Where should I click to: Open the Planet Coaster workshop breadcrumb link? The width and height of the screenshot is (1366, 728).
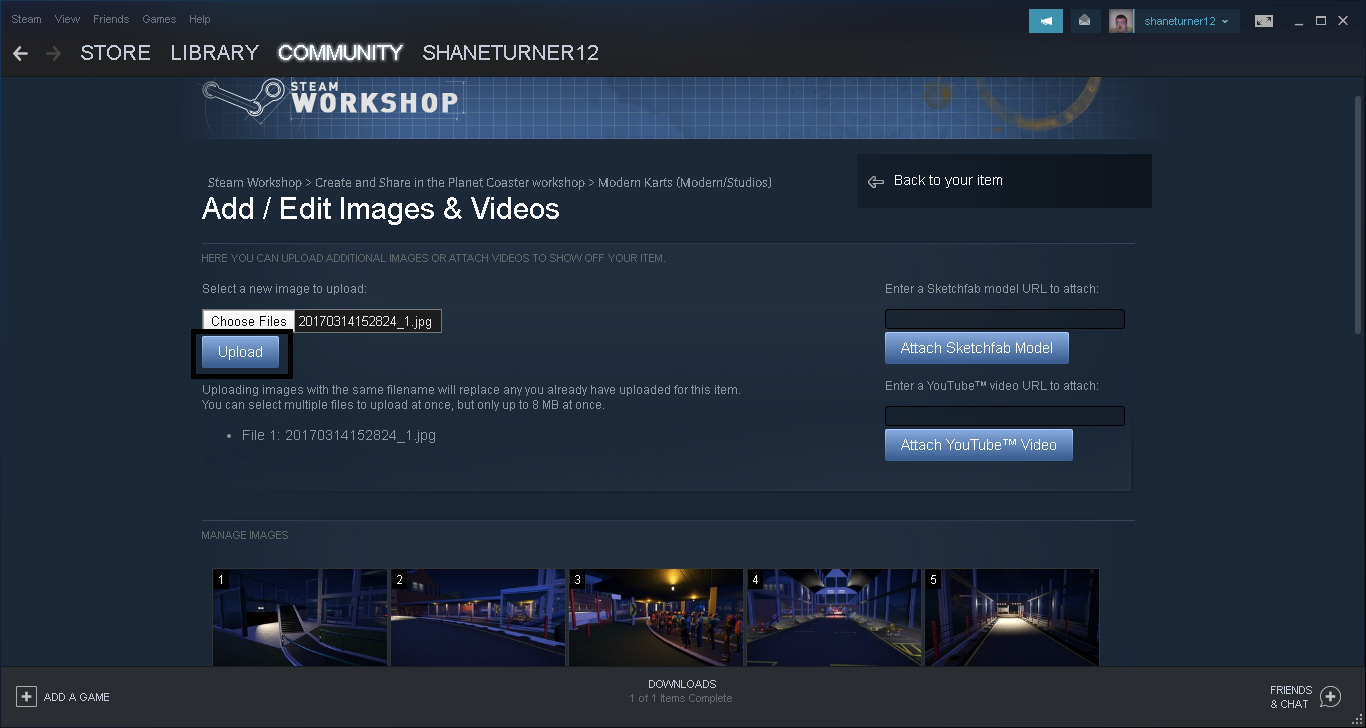[450, 183]
